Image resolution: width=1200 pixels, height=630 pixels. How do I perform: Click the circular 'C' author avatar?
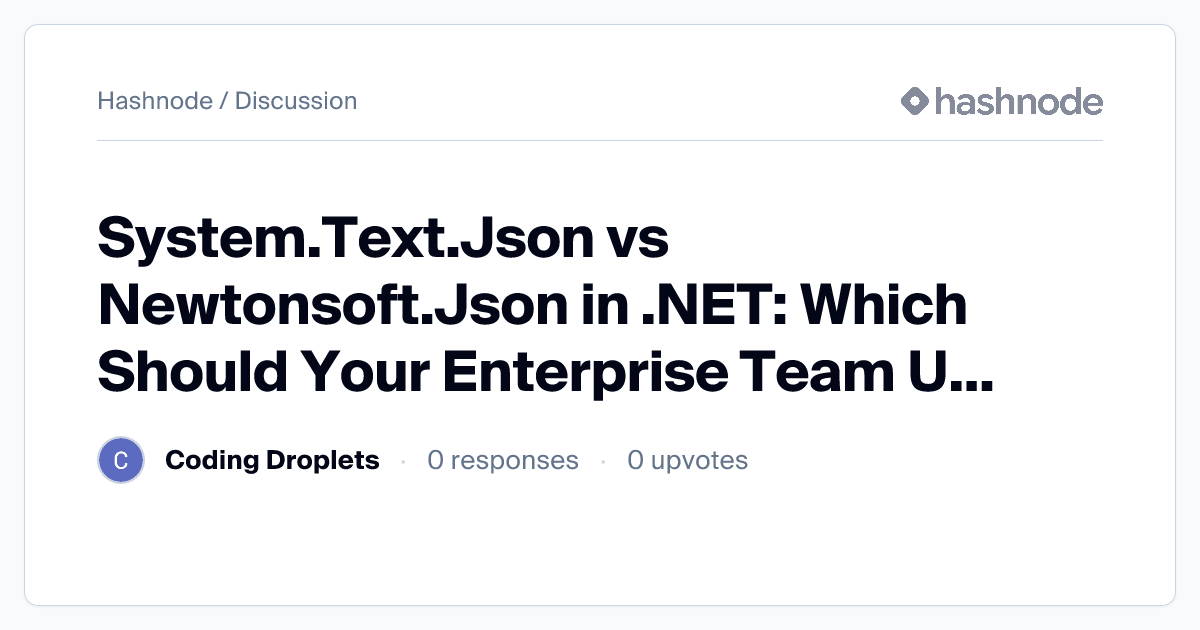click(x=121, y=461)
